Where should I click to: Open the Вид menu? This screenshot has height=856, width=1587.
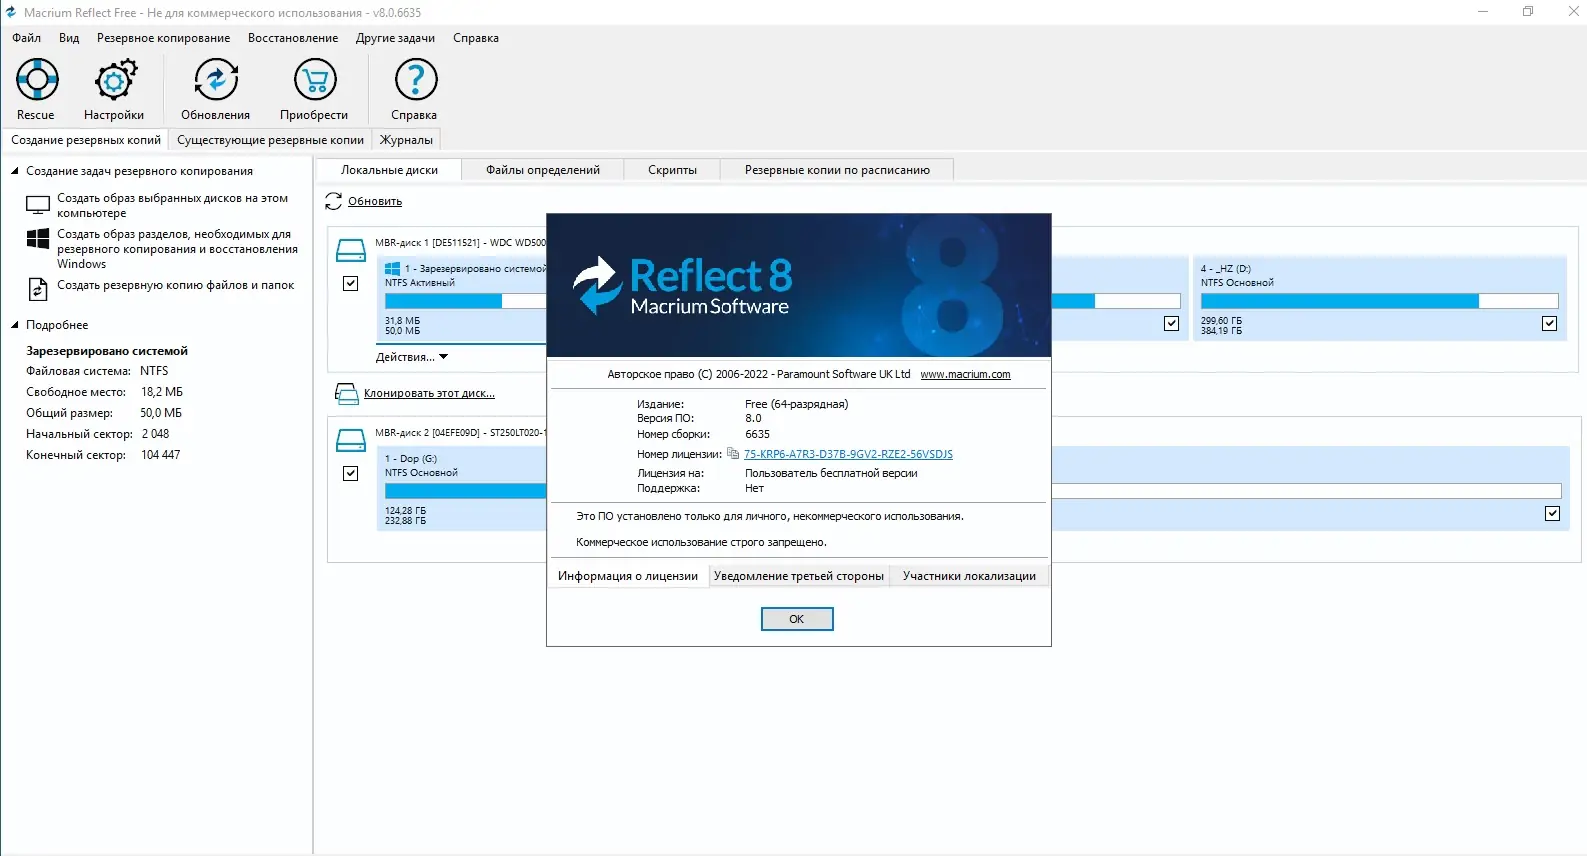click(x=69, y=38)
